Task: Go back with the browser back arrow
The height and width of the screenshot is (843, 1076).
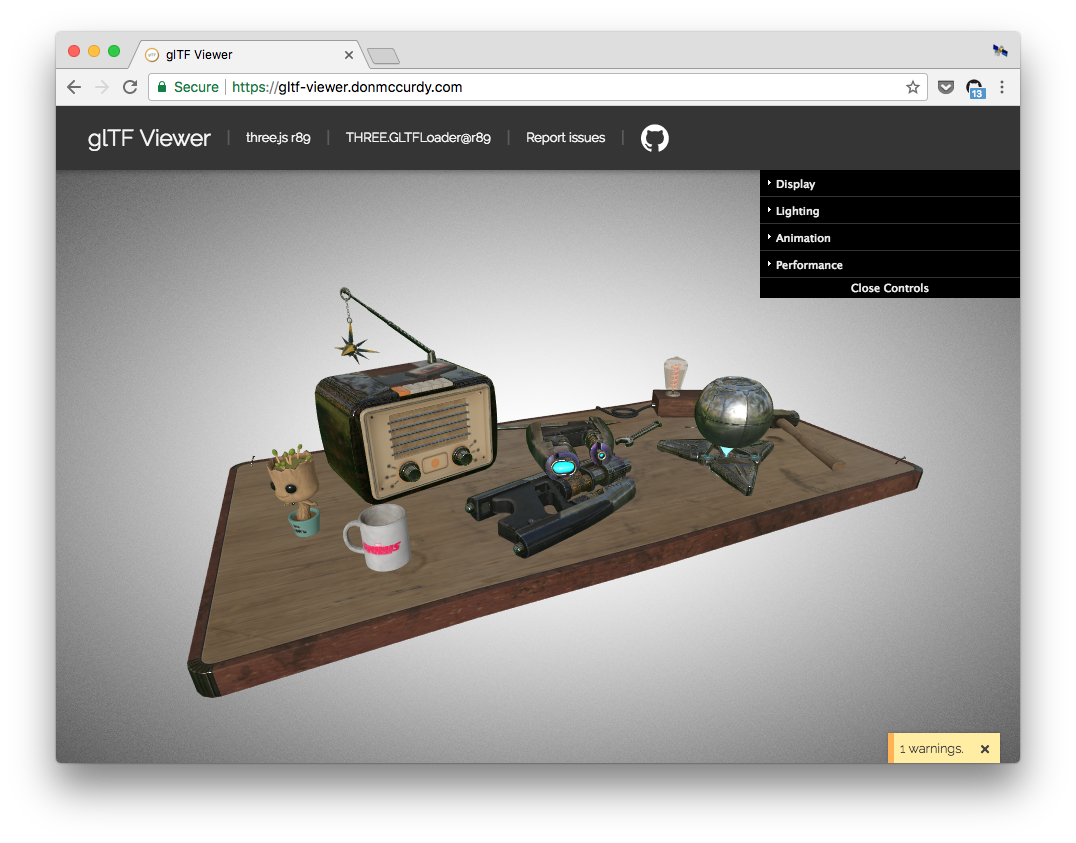Action: (74, 87)
